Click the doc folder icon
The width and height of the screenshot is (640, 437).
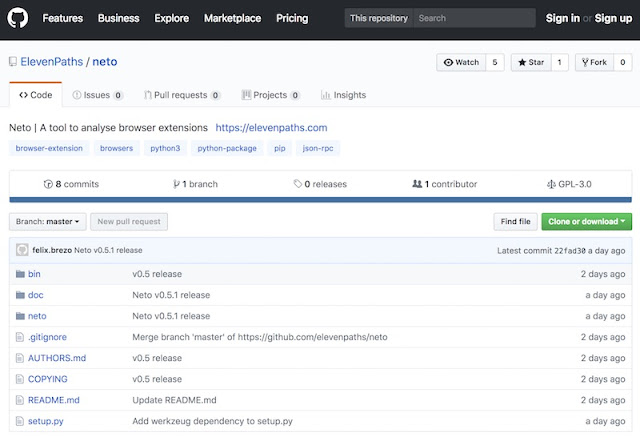point(20,295)
